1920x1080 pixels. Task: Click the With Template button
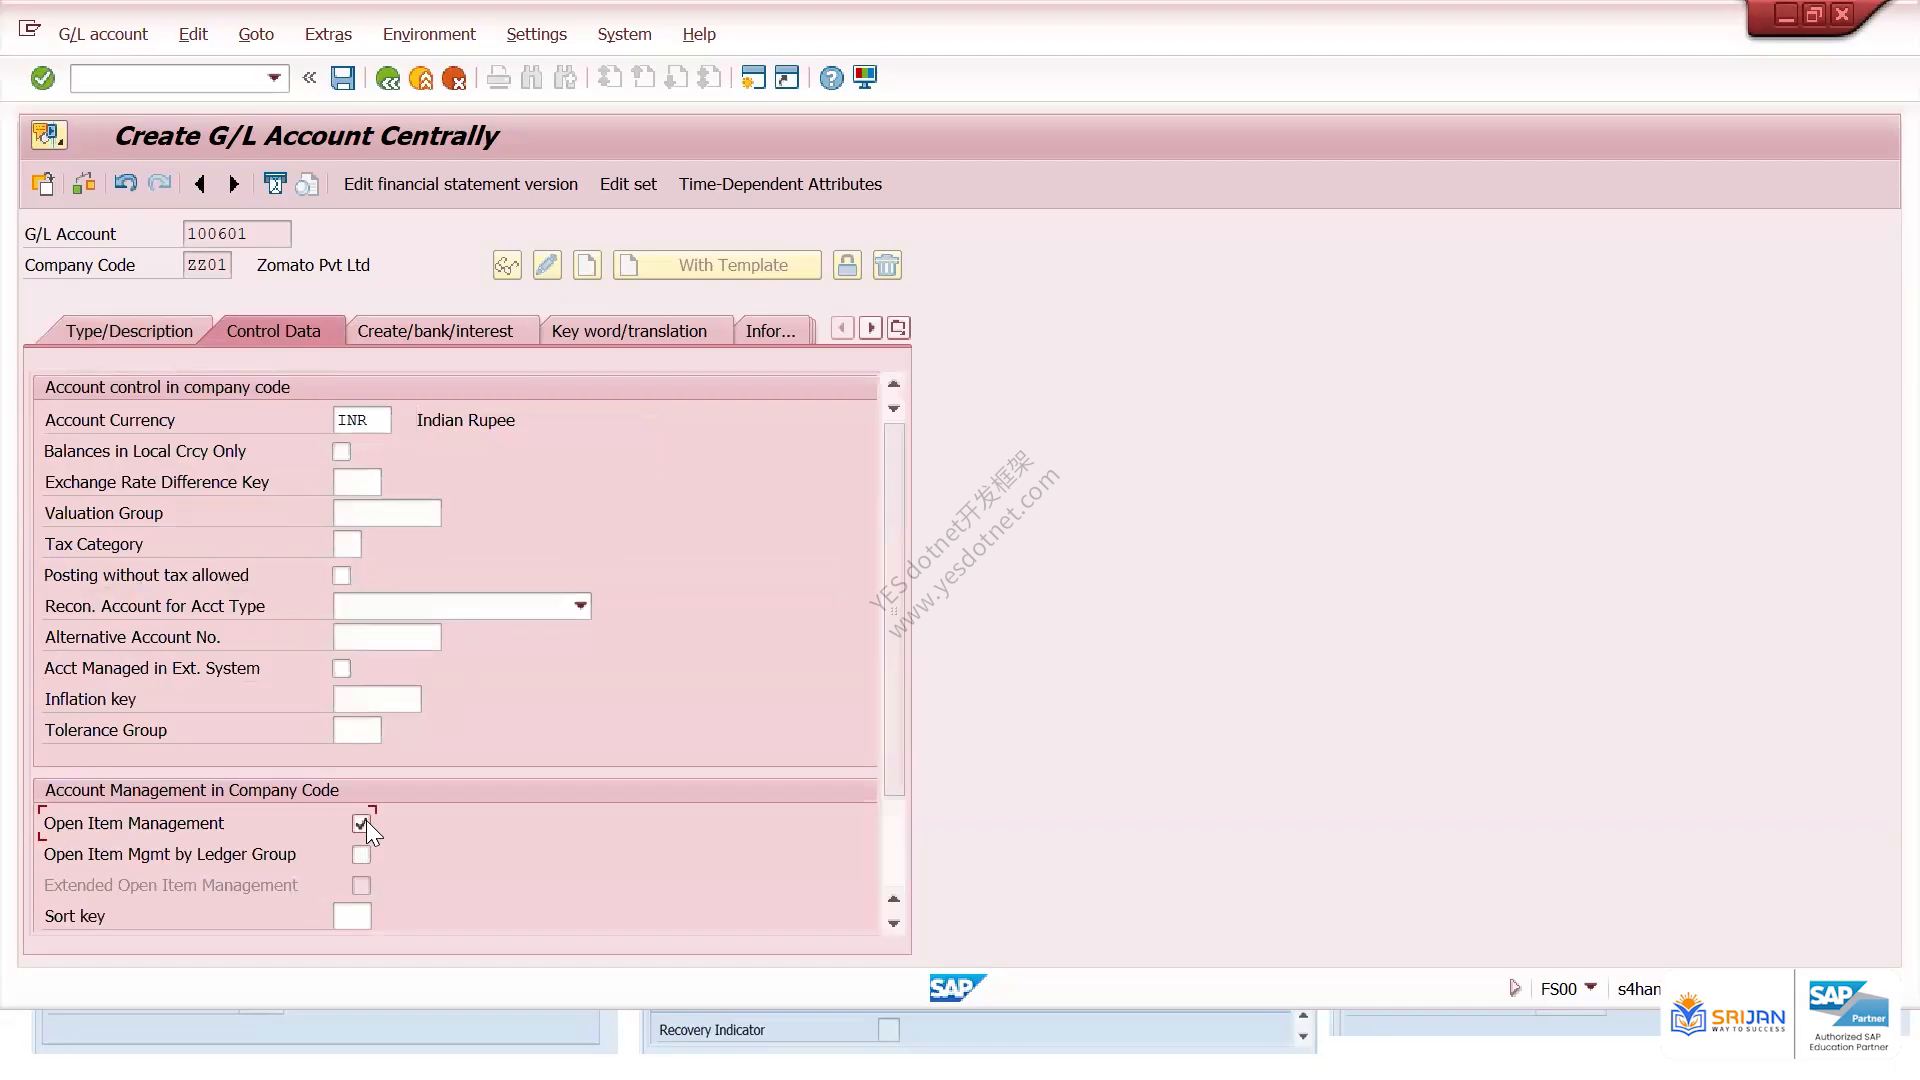(717, 265)
